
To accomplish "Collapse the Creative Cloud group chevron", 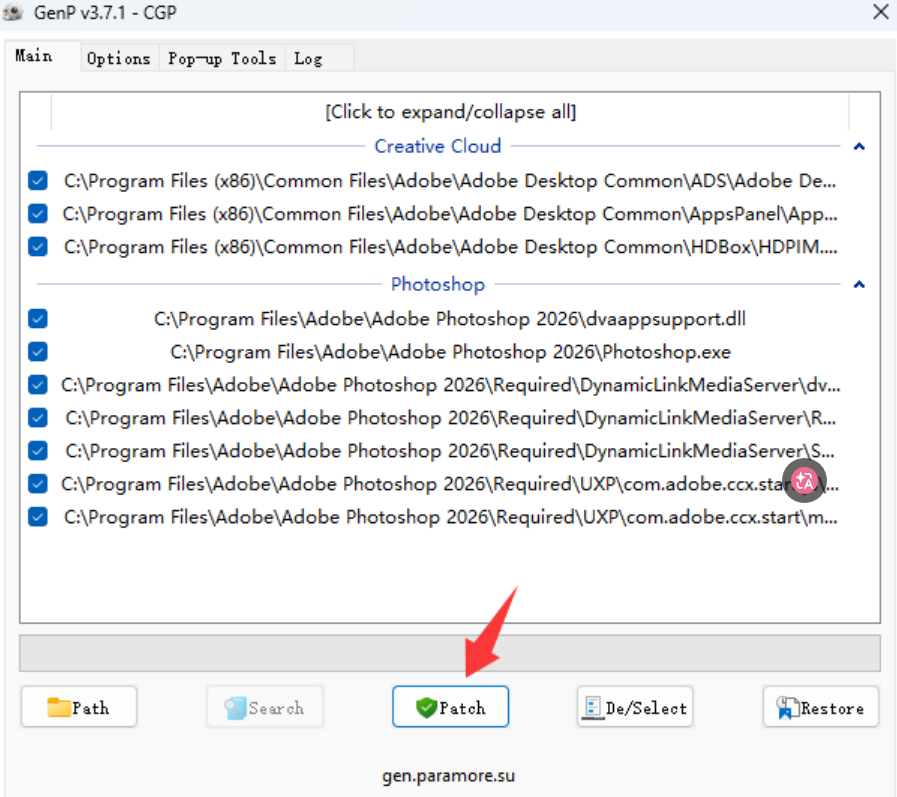I will (859, 146).
